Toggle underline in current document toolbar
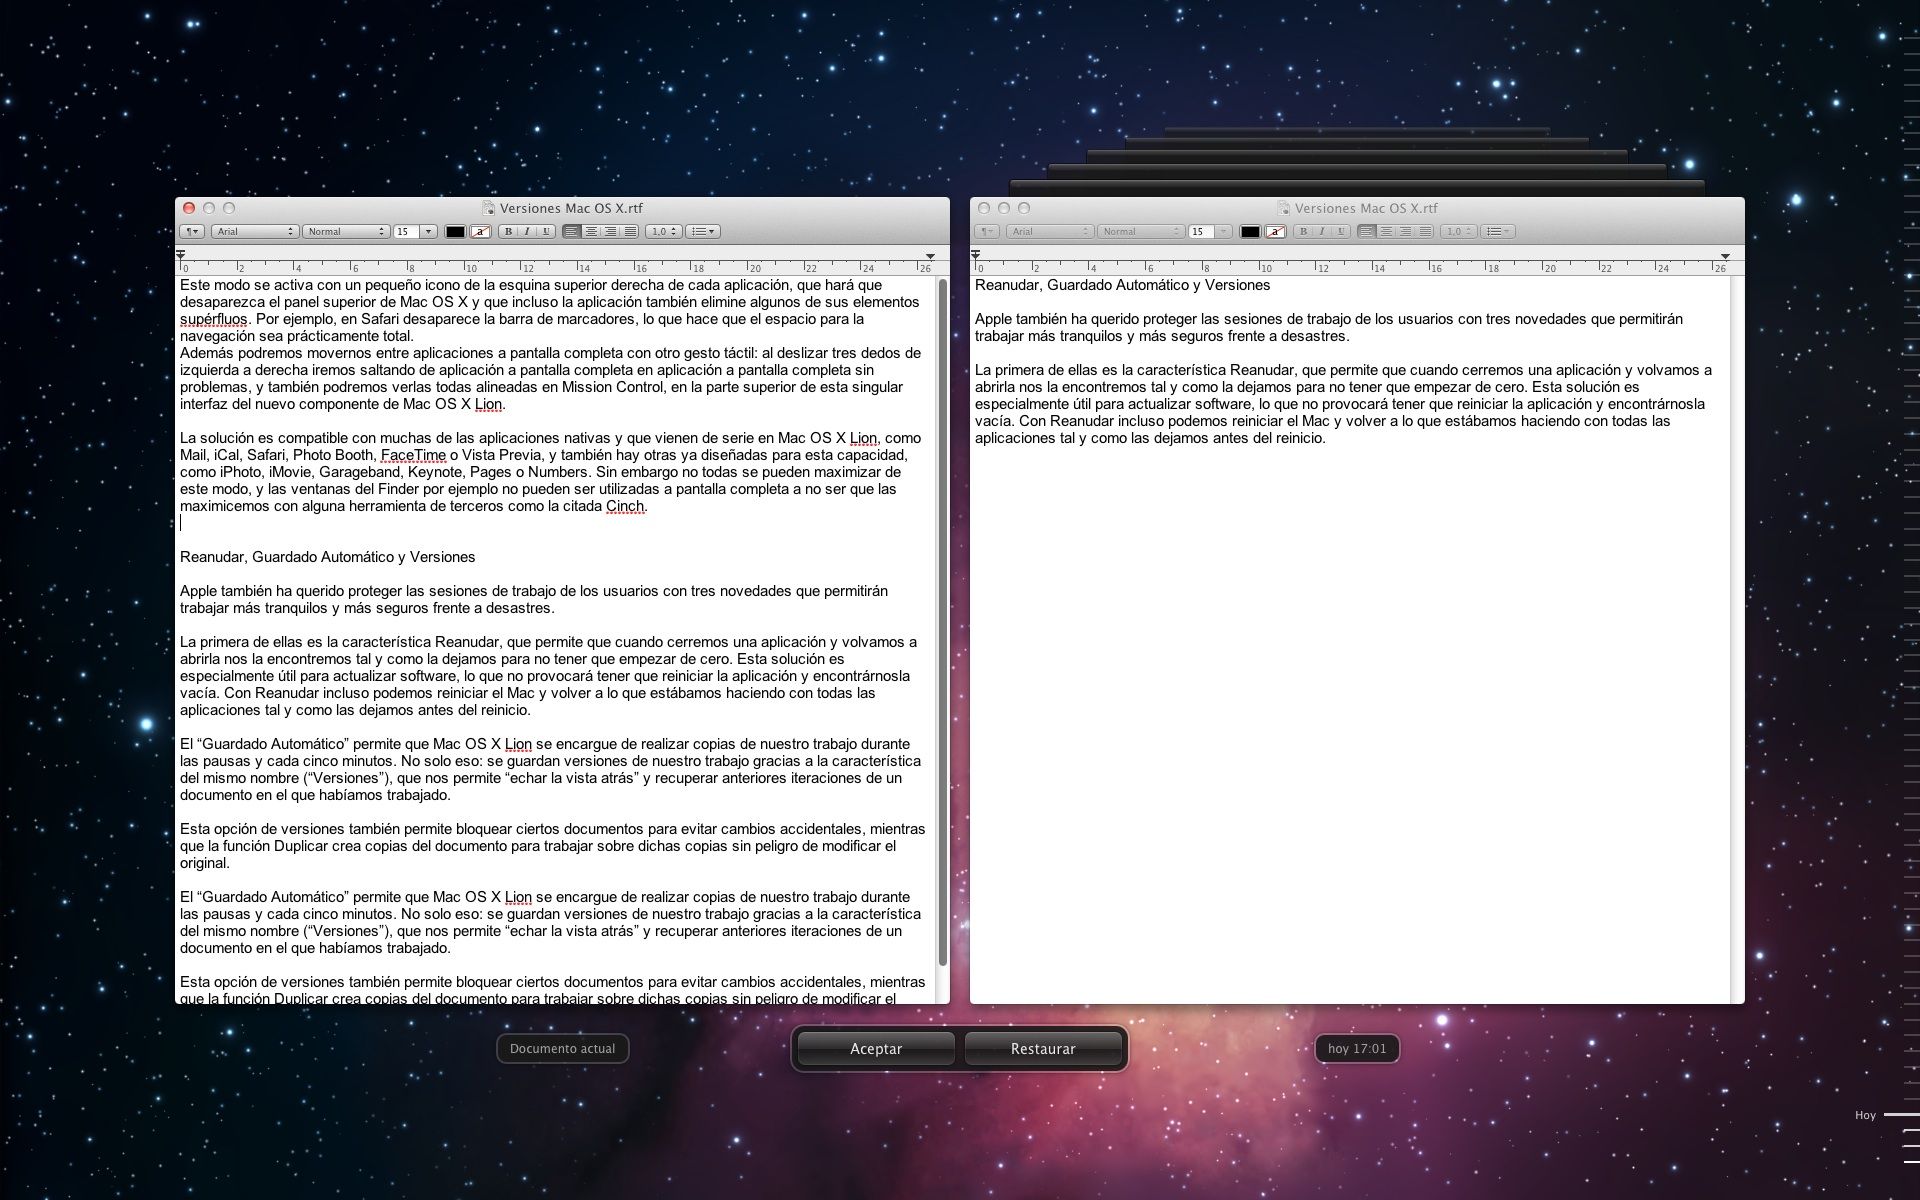This screenshot has height=1200, width=1920. point(546,232)
